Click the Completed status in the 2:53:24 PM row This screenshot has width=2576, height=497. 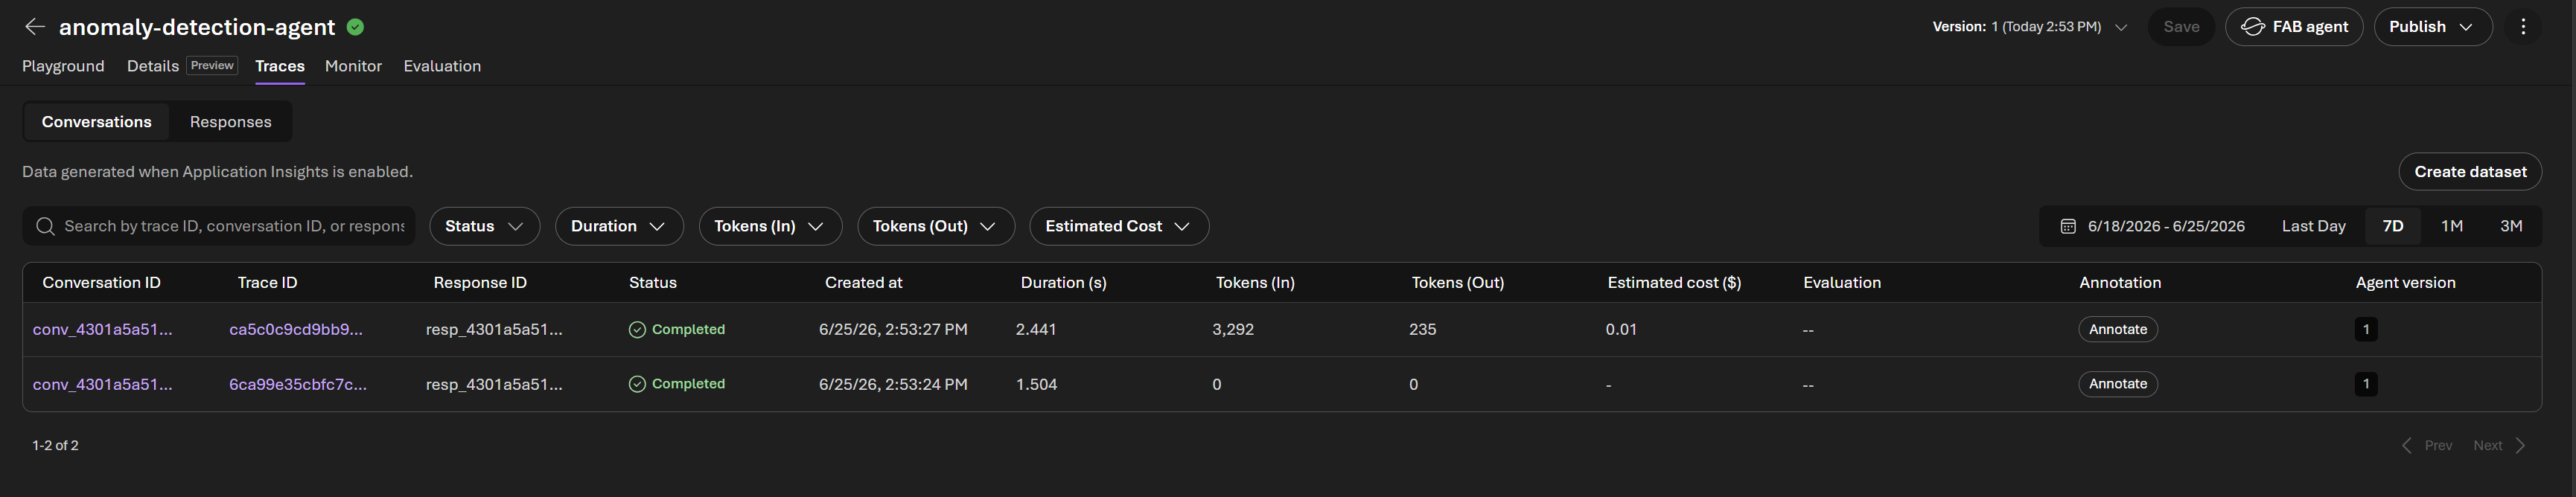pos(677,384)
